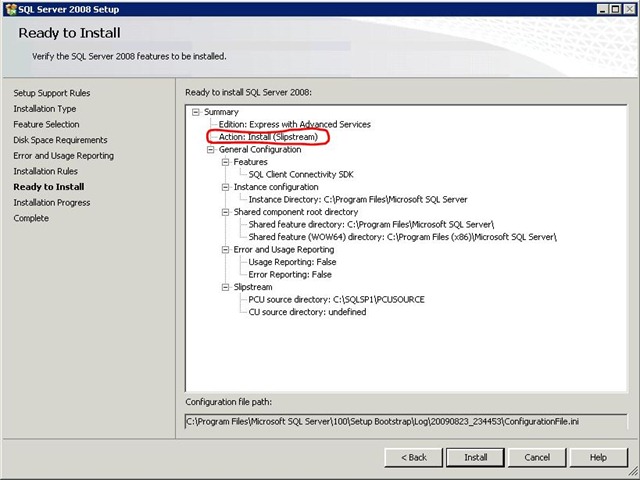Select Error and Usage Reporting step in sidebar

tap(64, 156)
